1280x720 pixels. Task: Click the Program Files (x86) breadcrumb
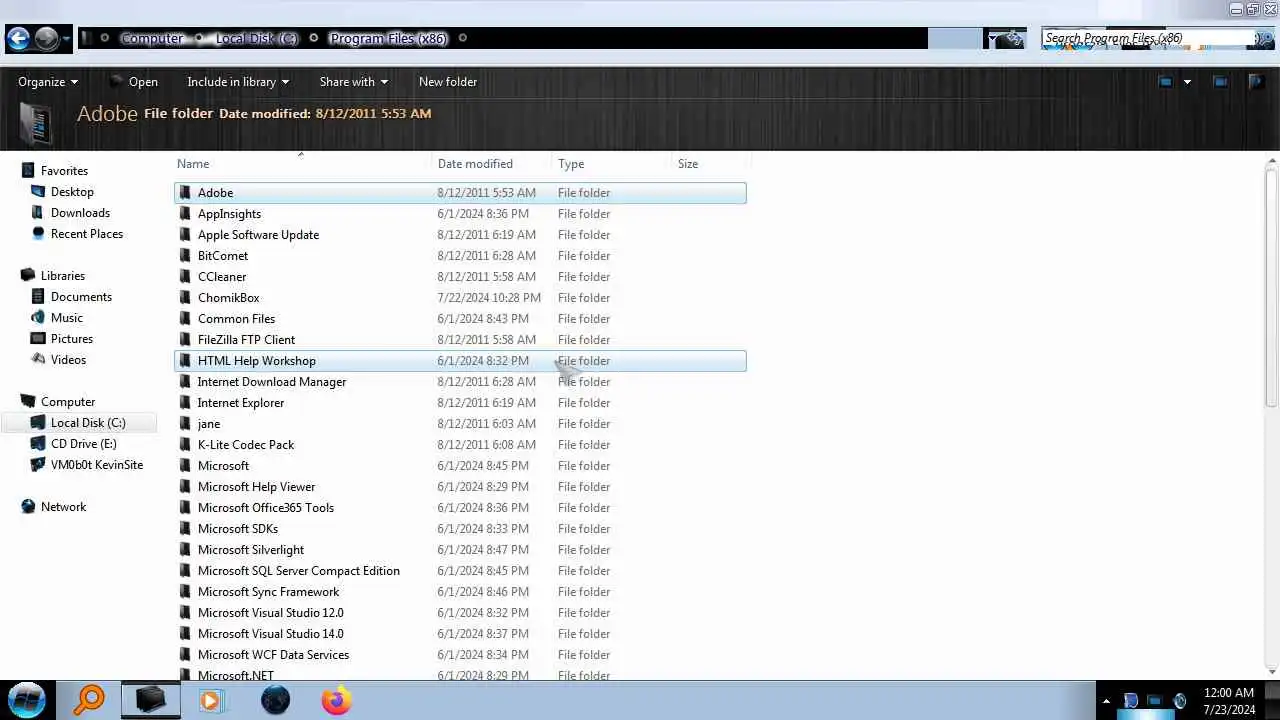[388, 38]
